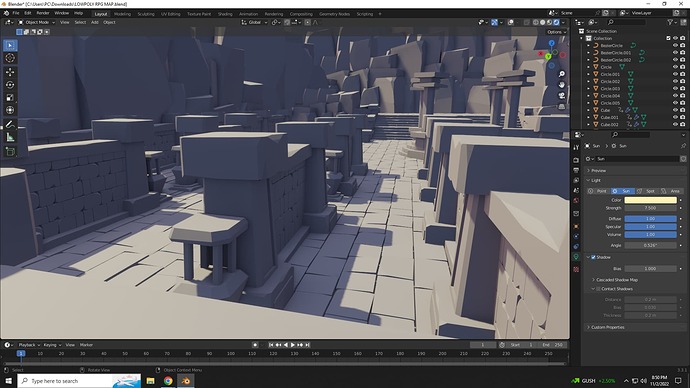The image size is (690, 388).
Task: Select the Move tool
Action: (x=10, y=72)
